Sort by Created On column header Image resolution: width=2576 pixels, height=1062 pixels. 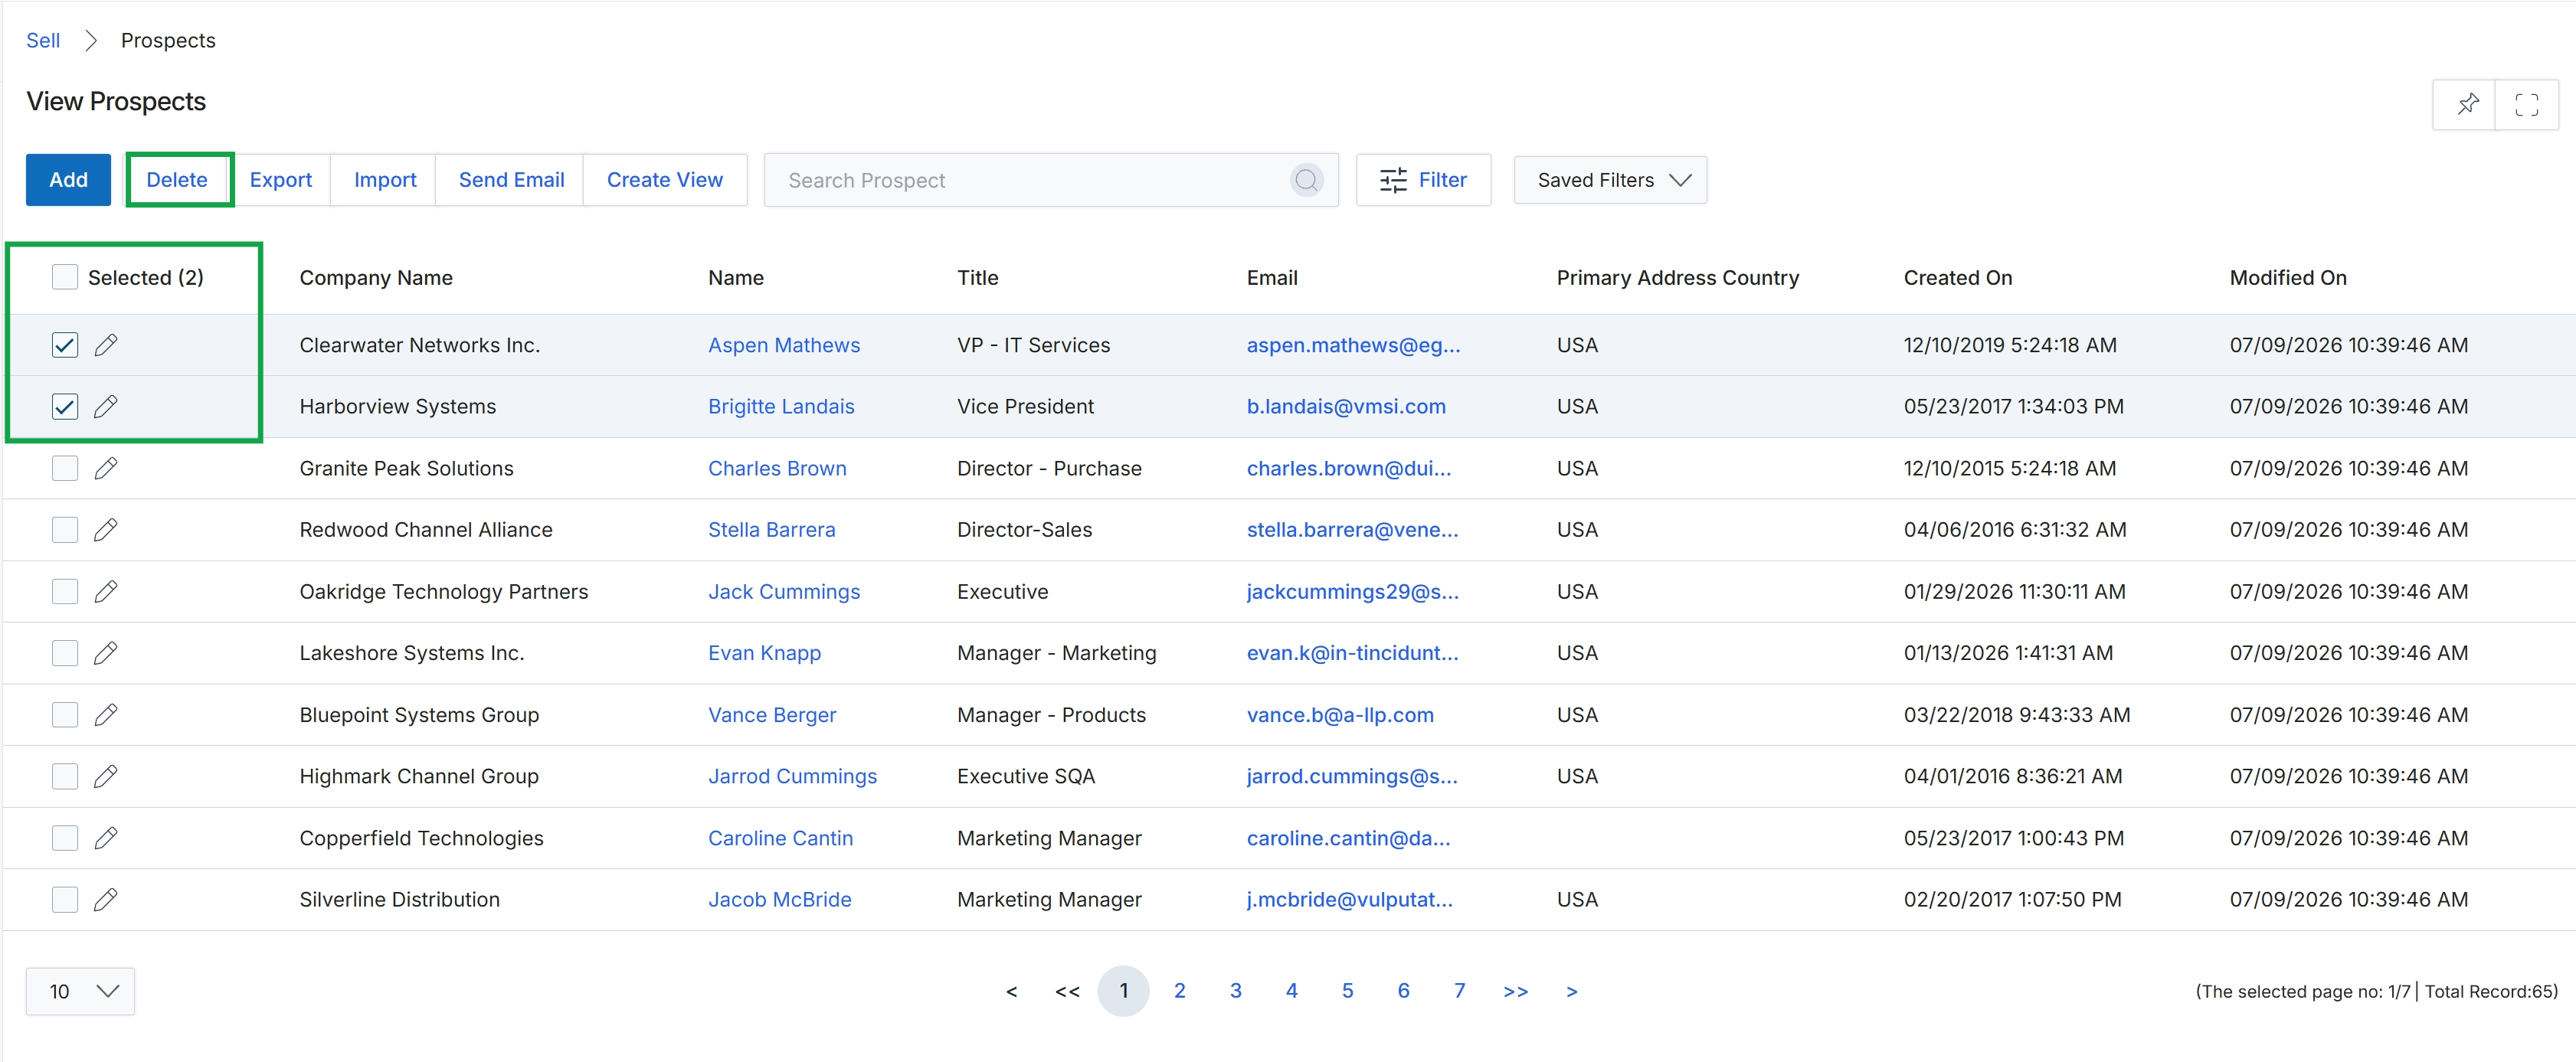[x=1958, y=278]
